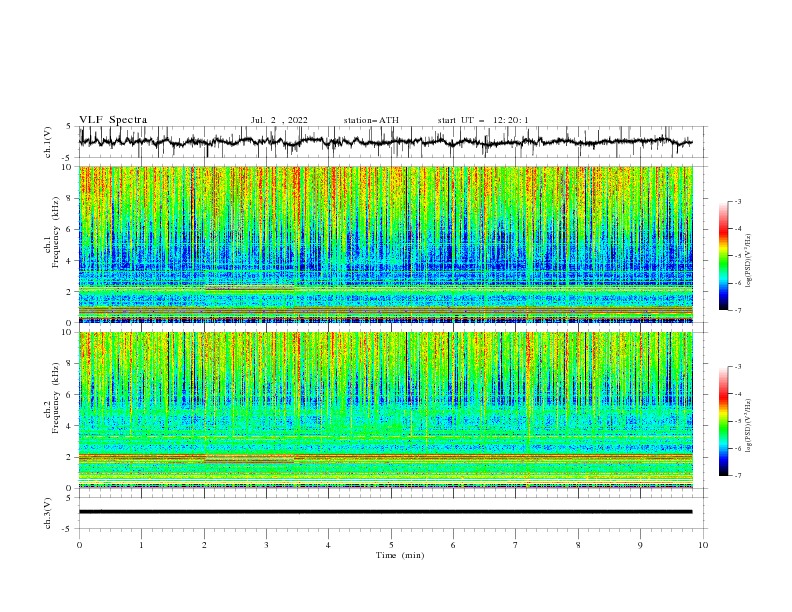Click the "-3" label on upper color bar

tap(737, 201)
